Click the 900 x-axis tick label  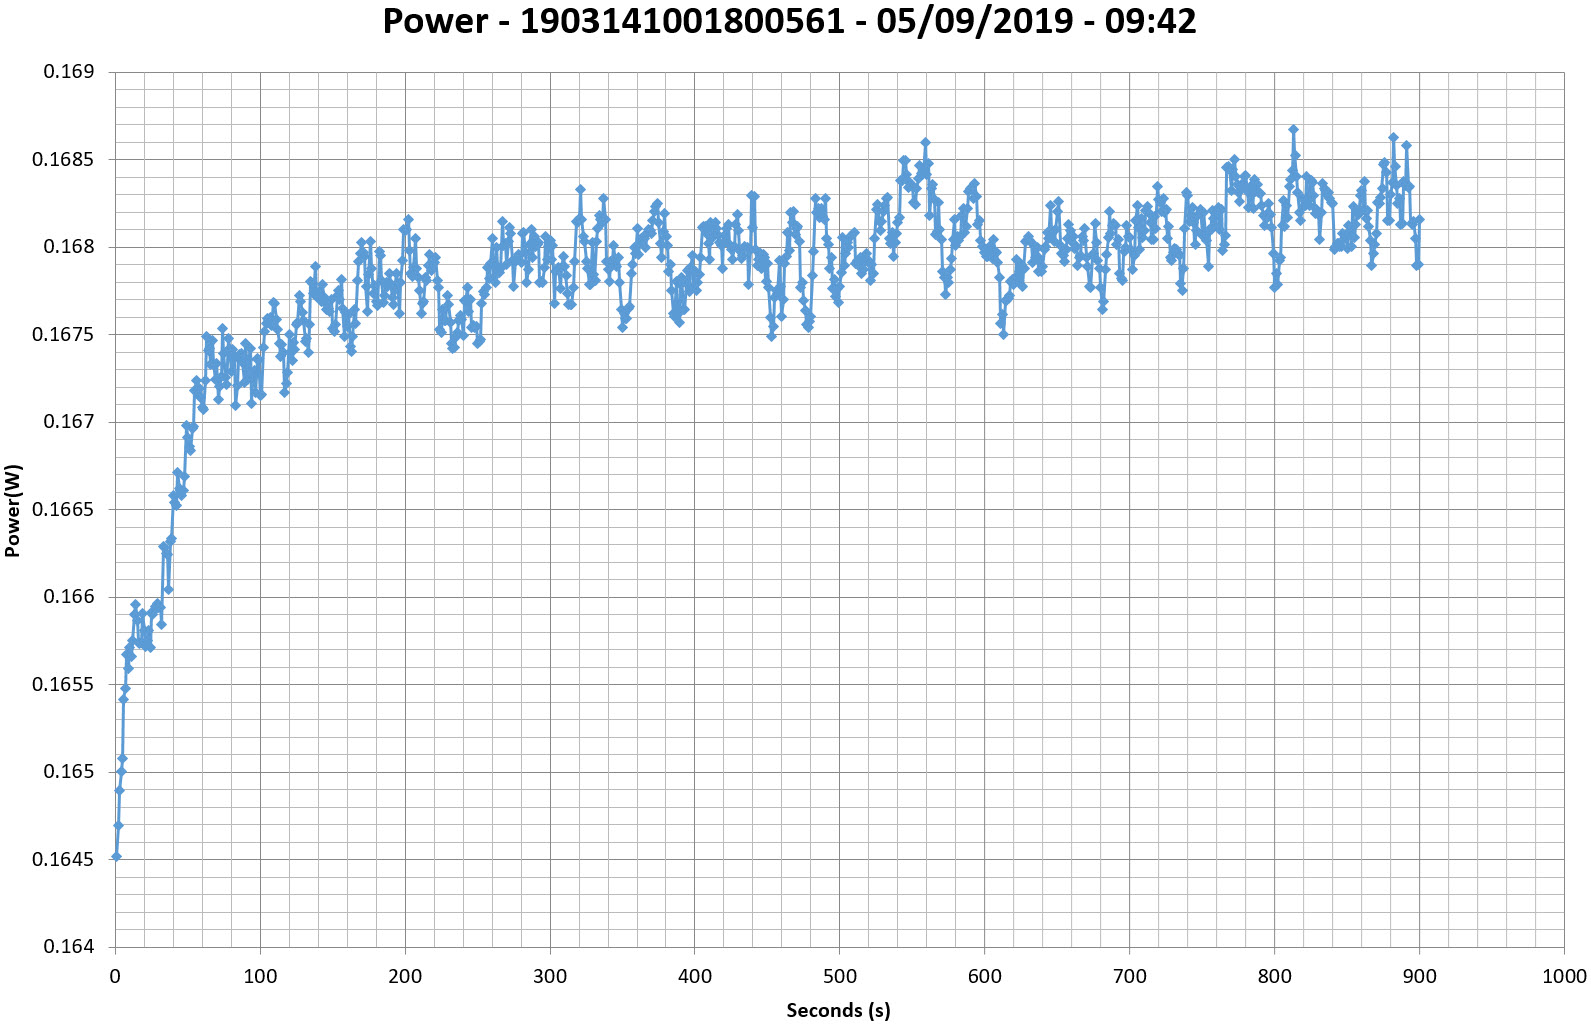click(1419, 977)
